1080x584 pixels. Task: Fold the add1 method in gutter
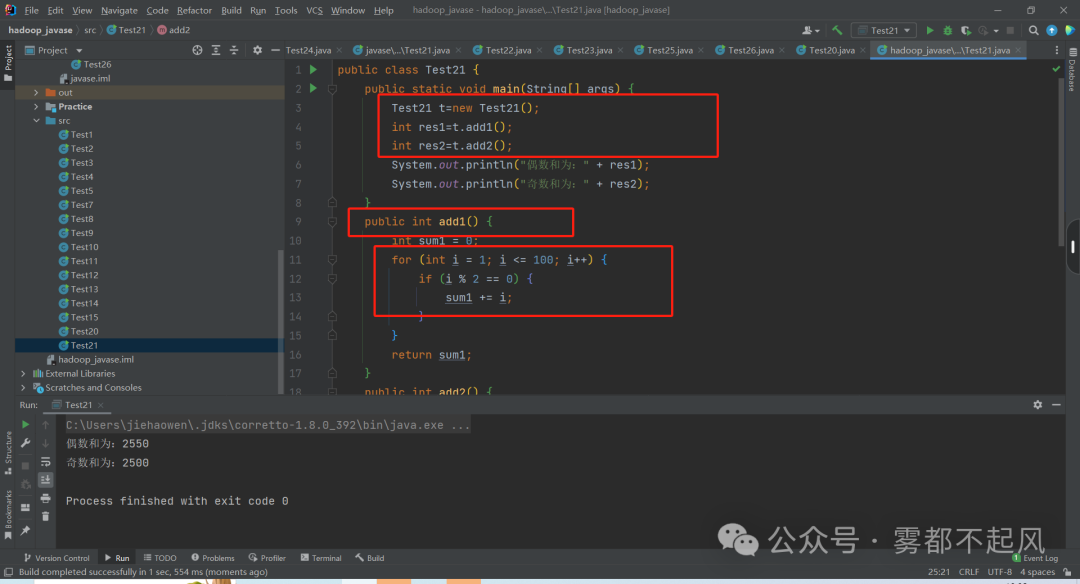click(332, 222)
